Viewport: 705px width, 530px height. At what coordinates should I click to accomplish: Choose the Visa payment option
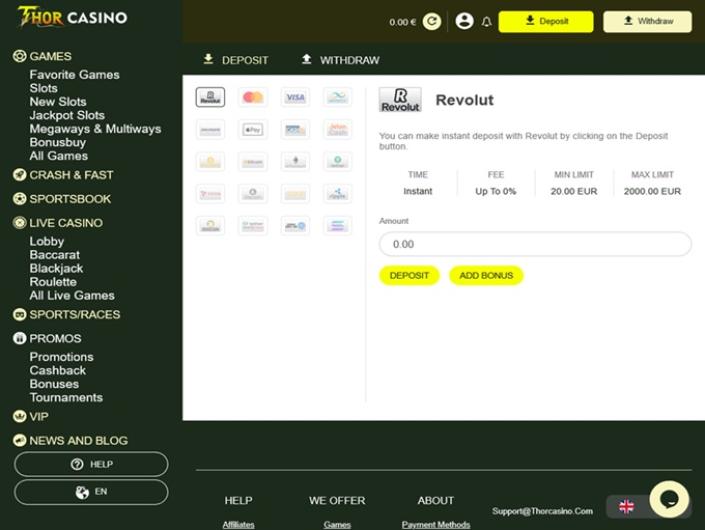pos(295,97)
